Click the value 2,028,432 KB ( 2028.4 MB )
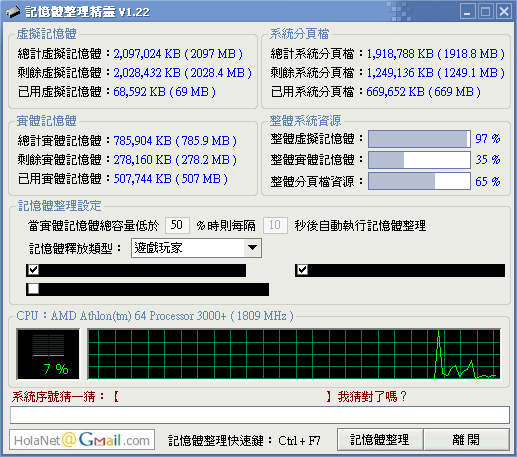This screenshot has height=457, width=517. [182, 73]
